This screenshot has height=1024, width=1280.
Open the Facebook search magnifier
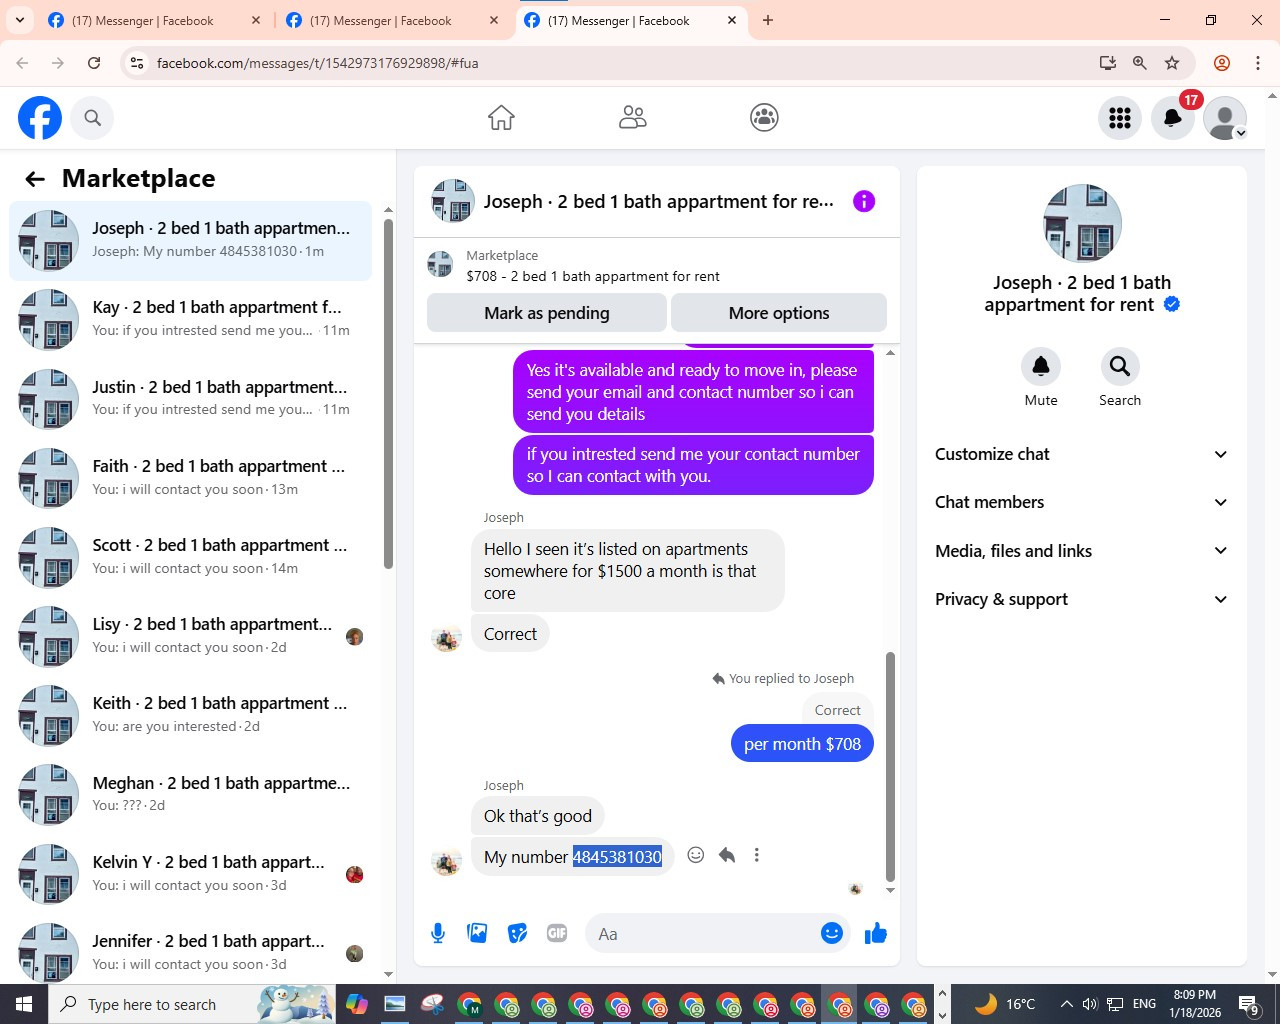point(92,118)
